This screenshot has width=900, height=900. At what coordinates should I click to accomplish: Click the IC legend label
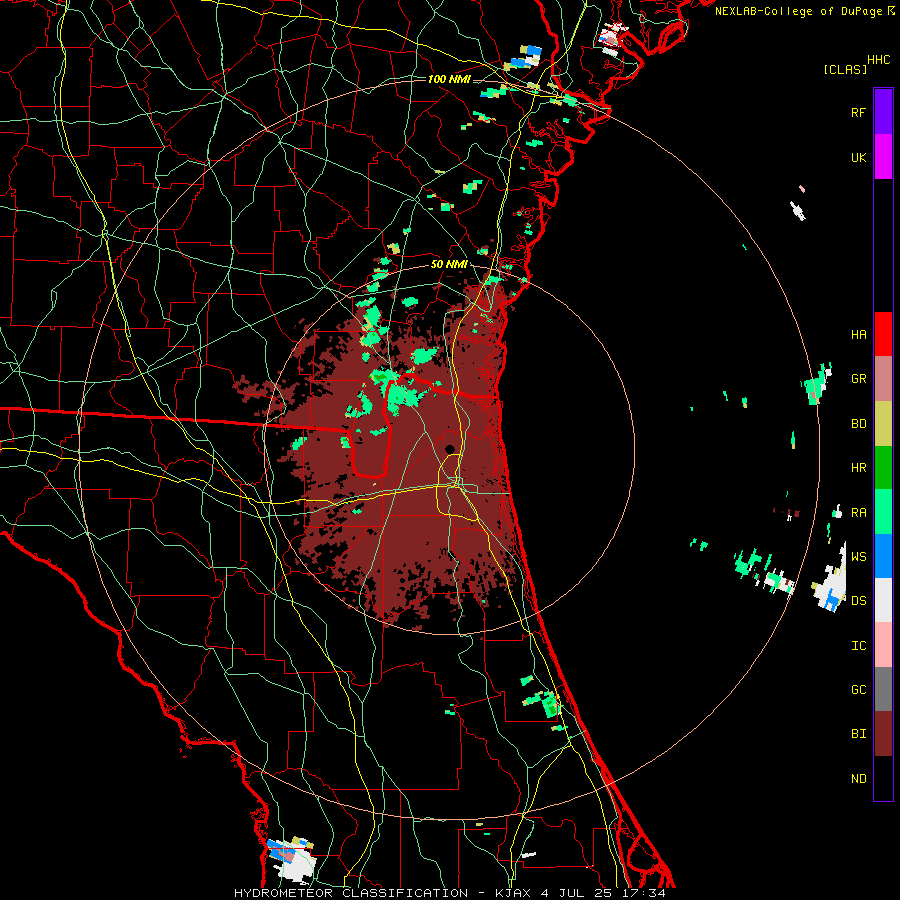click(858, 646)
